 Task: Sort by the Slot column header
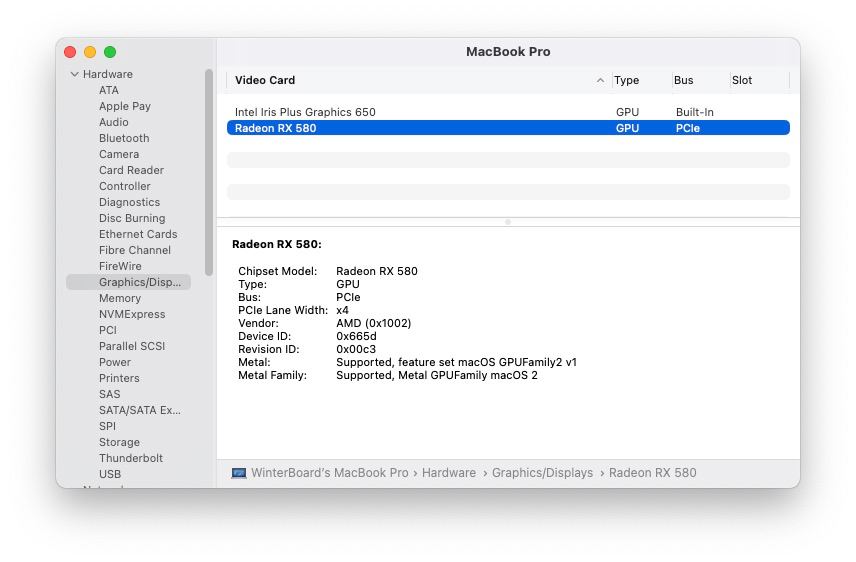(742, 80)
